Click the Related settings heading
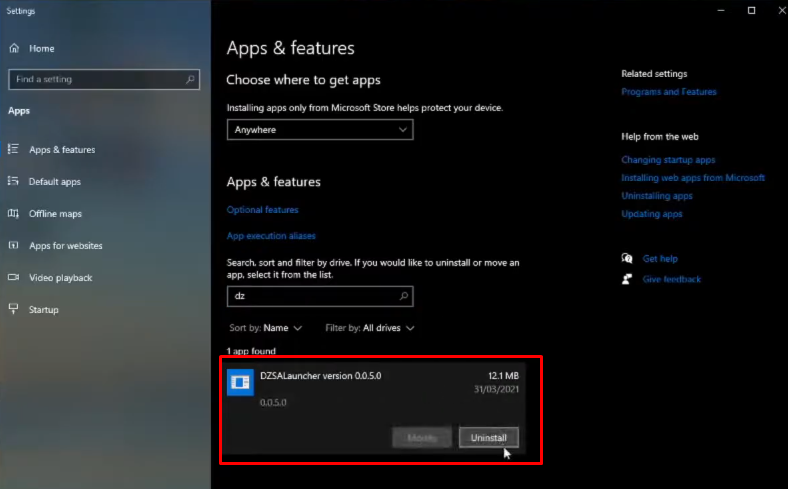Image resolution: width=788 pixels, height=489 pixels. pos(654,73)
